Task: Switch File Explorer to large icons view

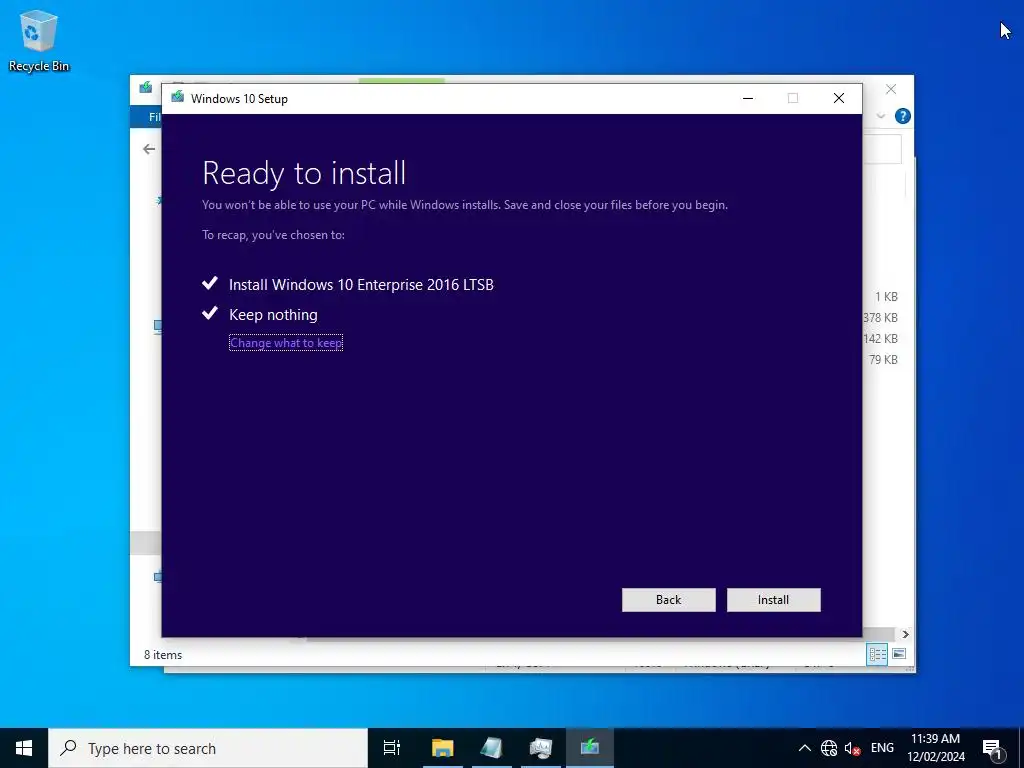Action: (x=899, y=654)
